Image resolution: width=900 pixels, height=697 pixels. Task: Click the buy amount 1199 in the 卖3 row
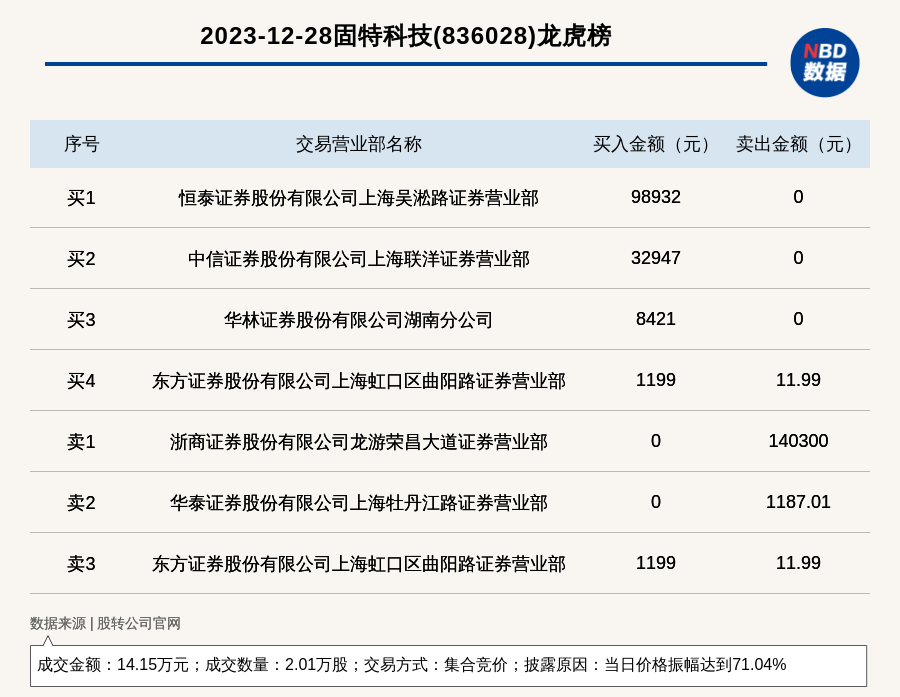point(655,562)
